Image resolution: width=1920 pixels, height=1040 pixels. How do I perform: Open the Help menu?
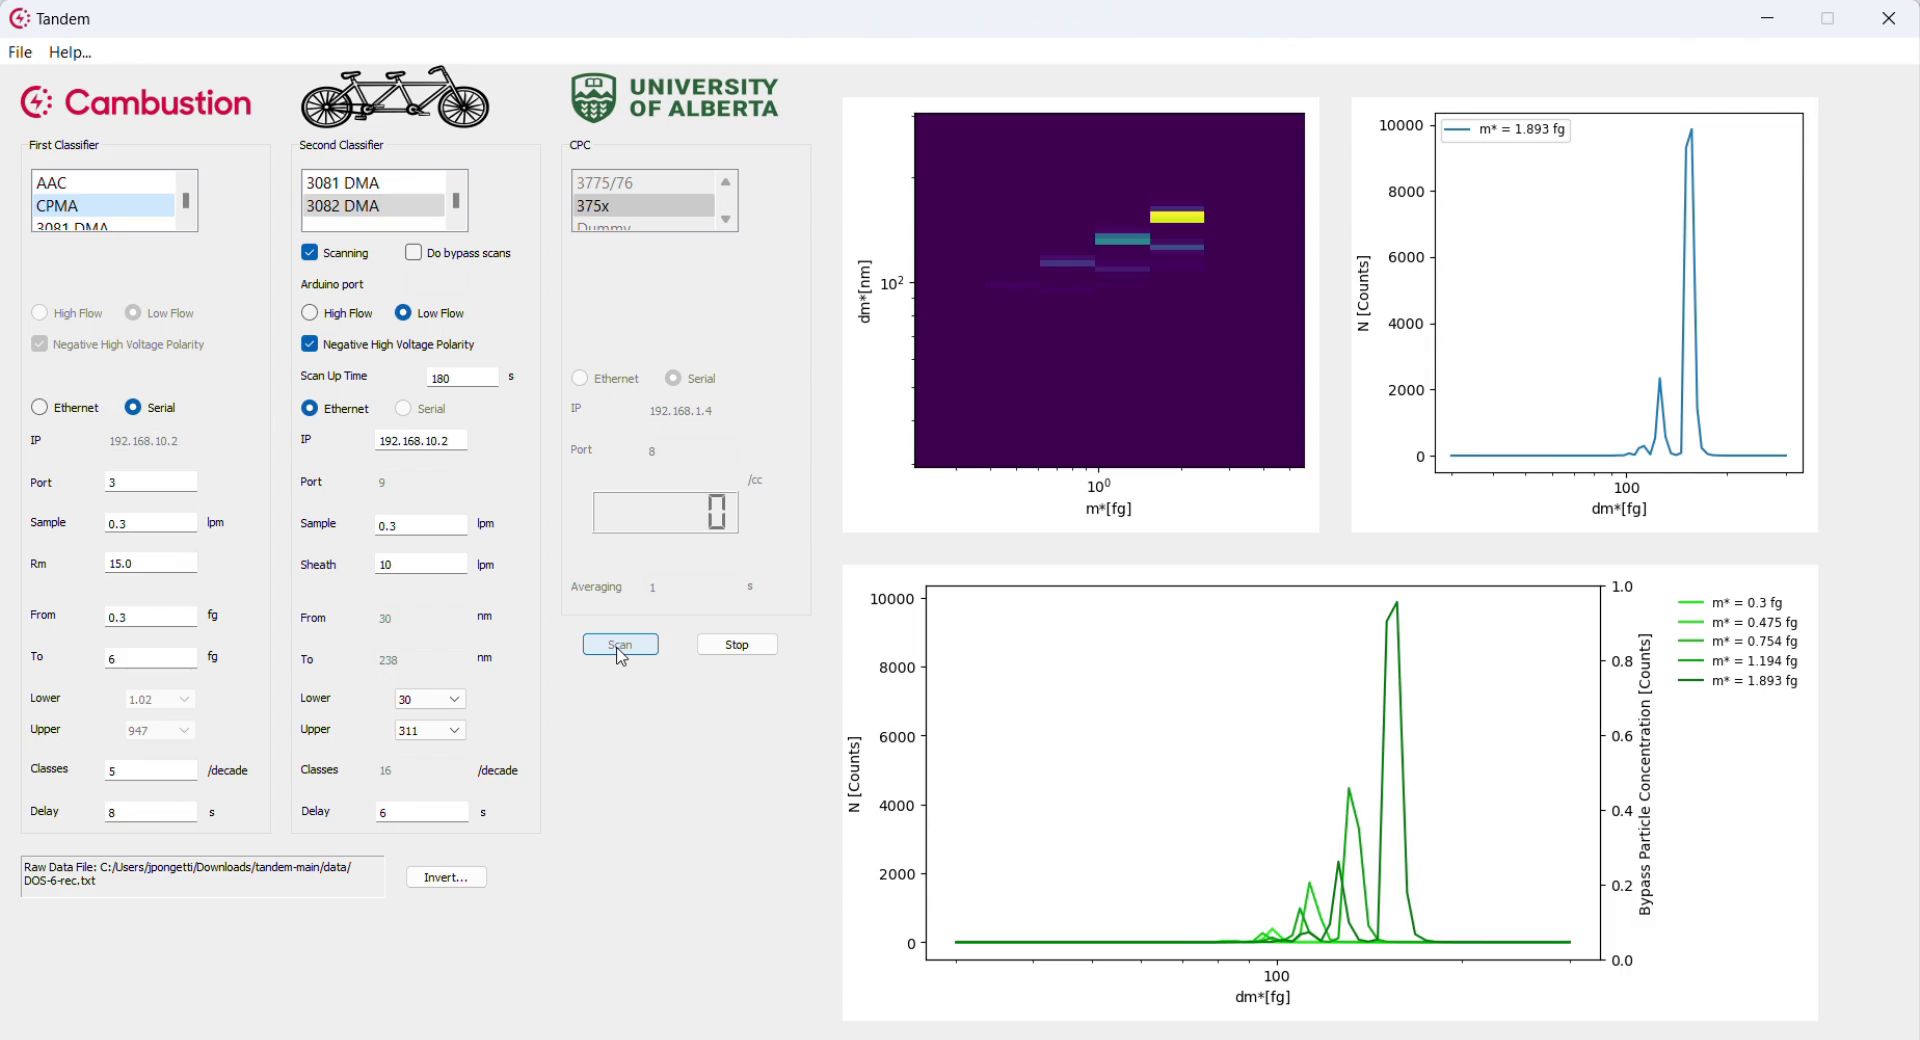point(69,52)
